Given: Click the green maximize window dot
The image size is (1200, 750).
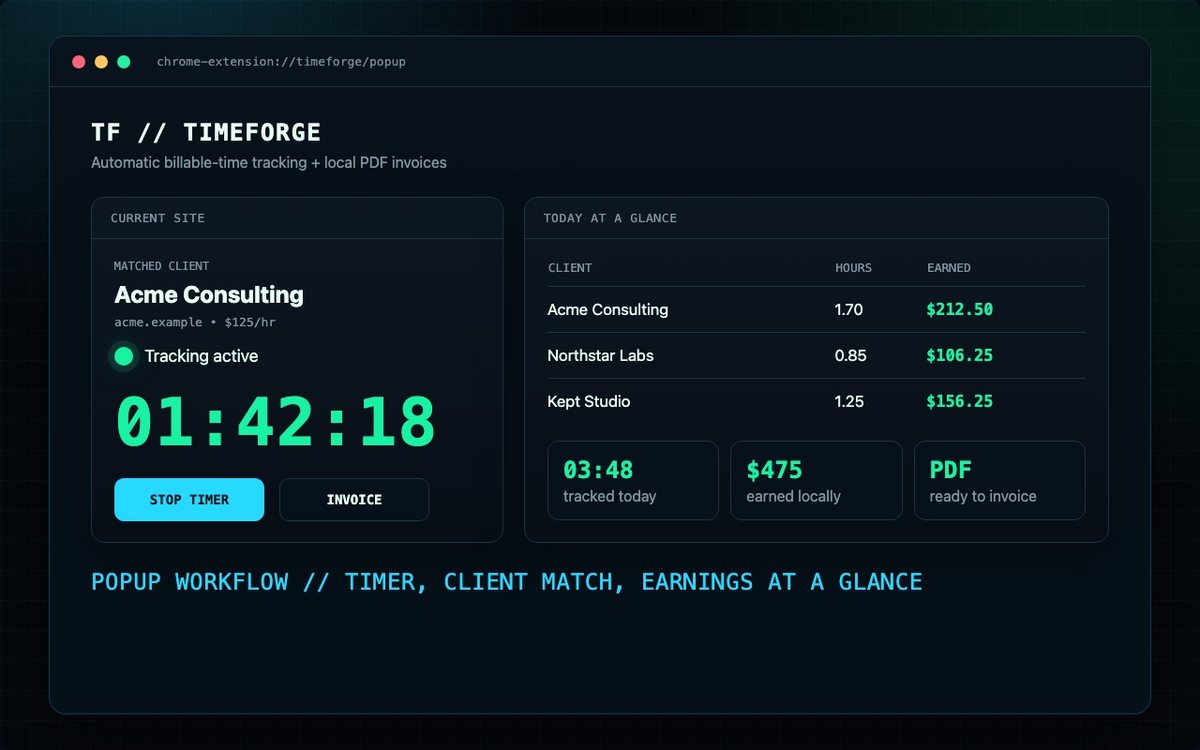Looking at the screenshot, I should pos(124,62).
